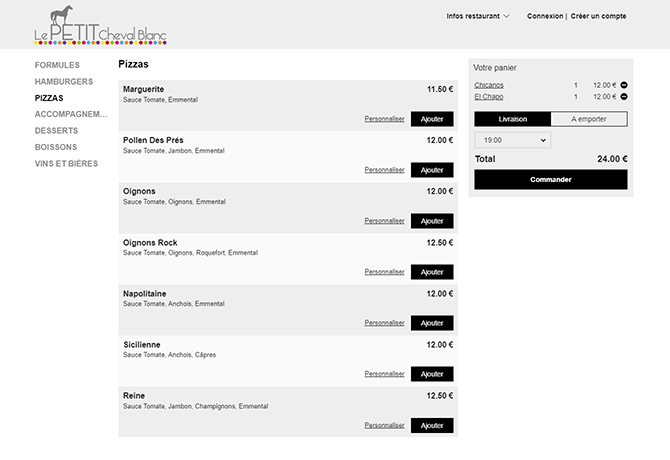Remove Chicanos from the cart
670x460 pixels.
pos(624,85)
